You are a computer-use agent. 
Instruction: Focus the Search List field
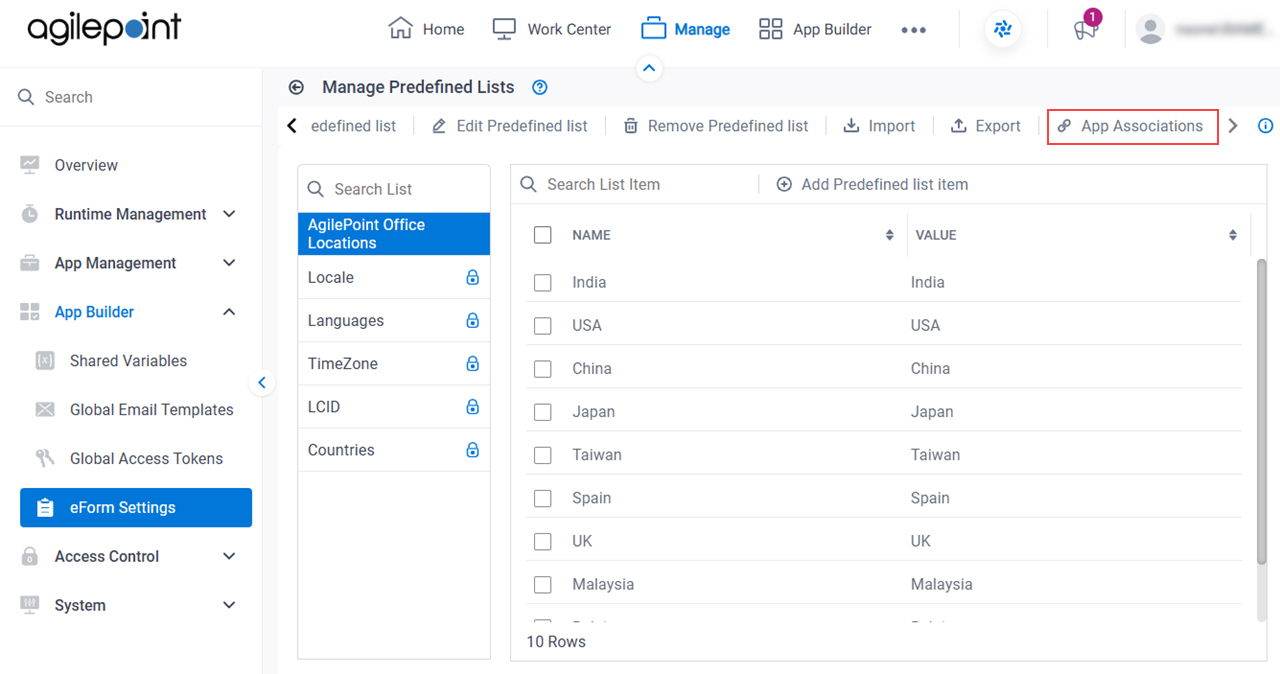(394, 189)
